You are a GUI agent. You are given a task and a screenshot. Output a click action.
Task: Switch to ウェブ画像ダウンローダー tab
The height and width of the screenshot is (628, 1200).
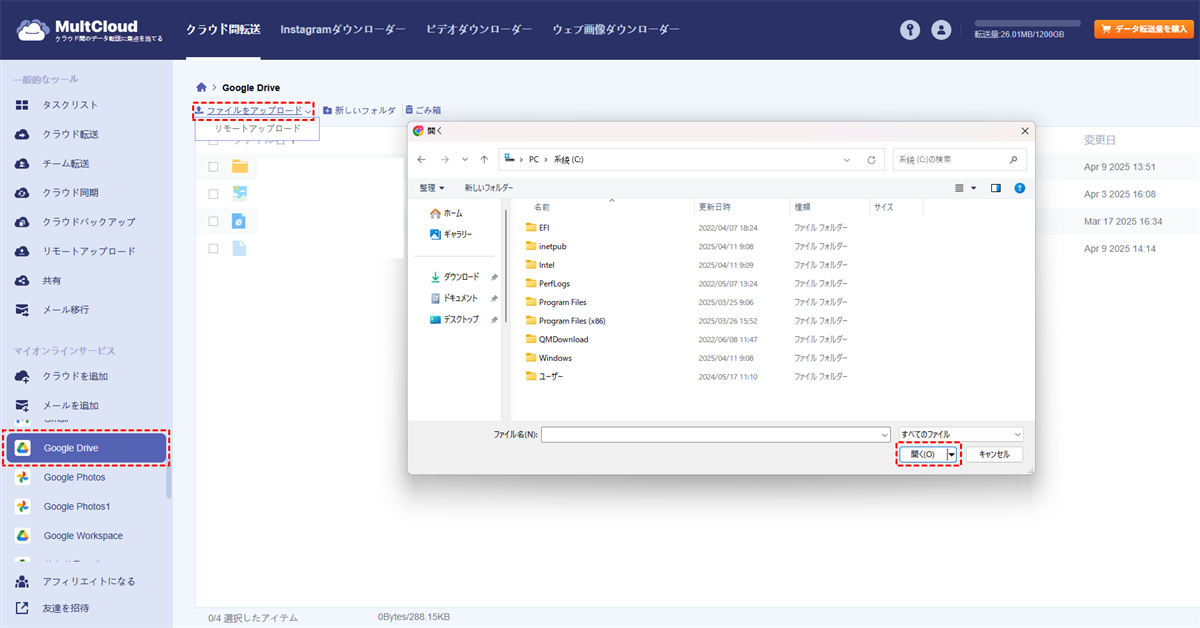click(616, 29)
